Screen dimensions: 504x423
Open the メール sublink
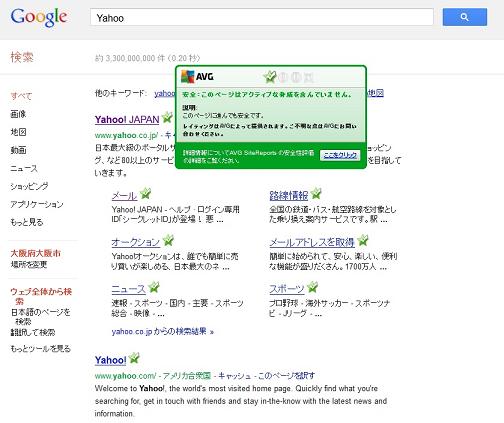pos(124,196)
